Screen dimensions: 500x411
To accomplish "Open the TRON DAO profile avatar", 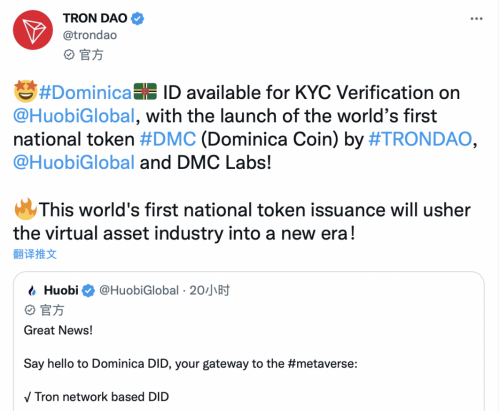I will (33, 30).
